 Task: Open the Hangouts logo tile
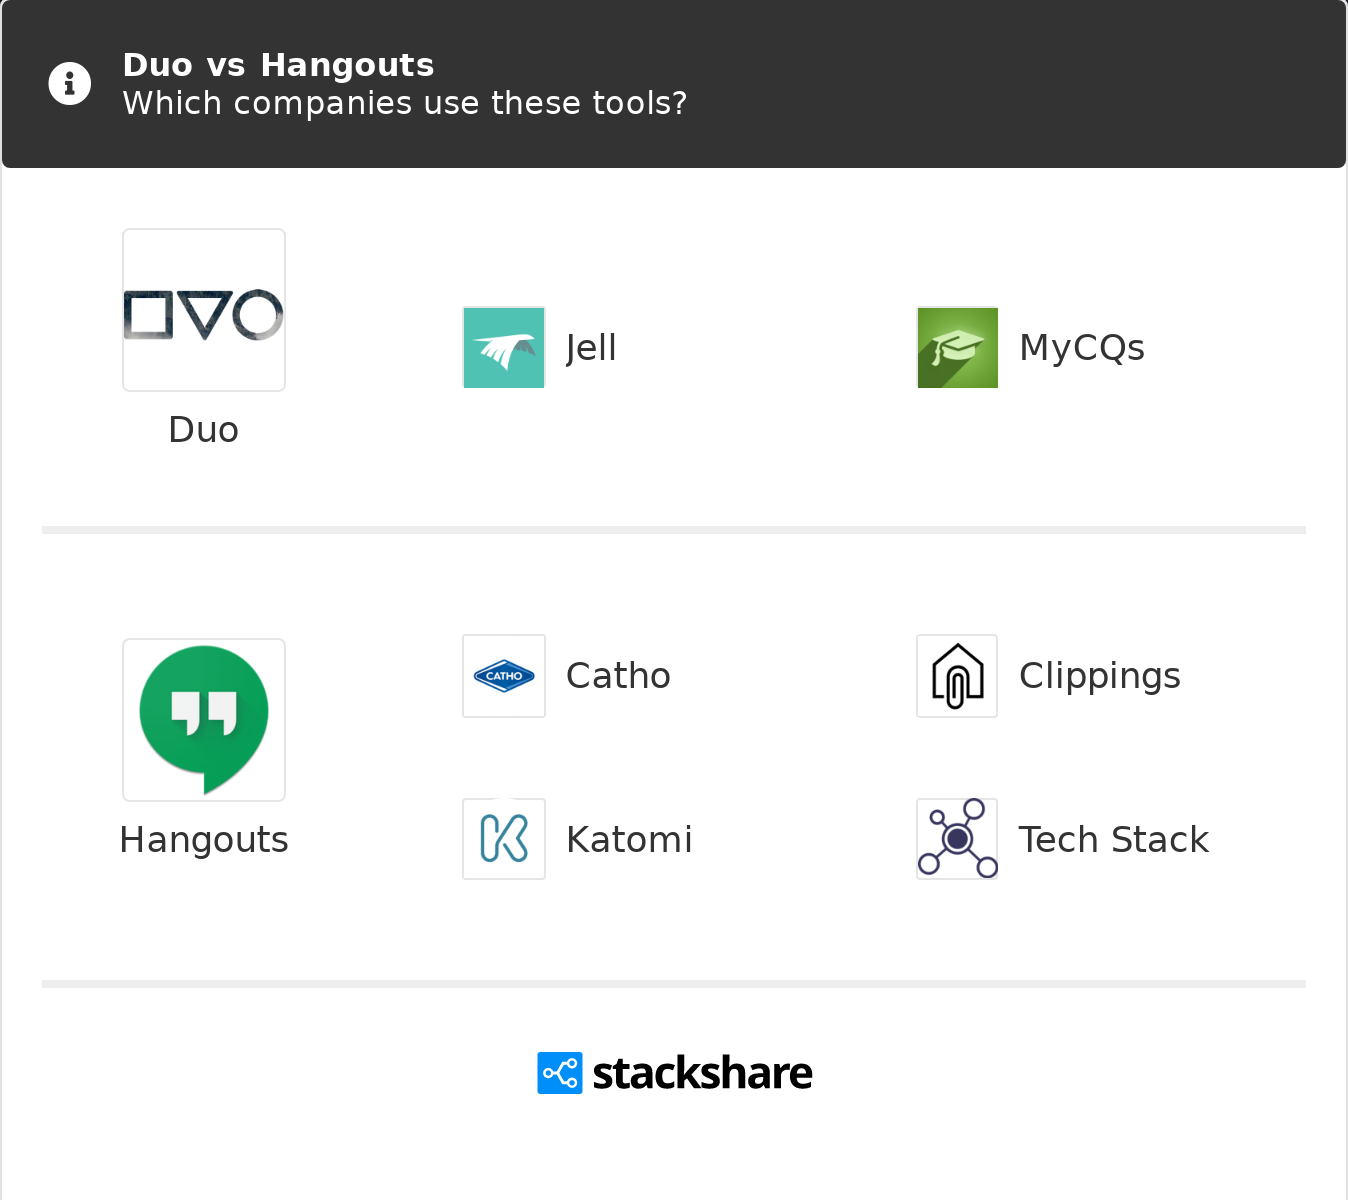click(x=204, y=720)
